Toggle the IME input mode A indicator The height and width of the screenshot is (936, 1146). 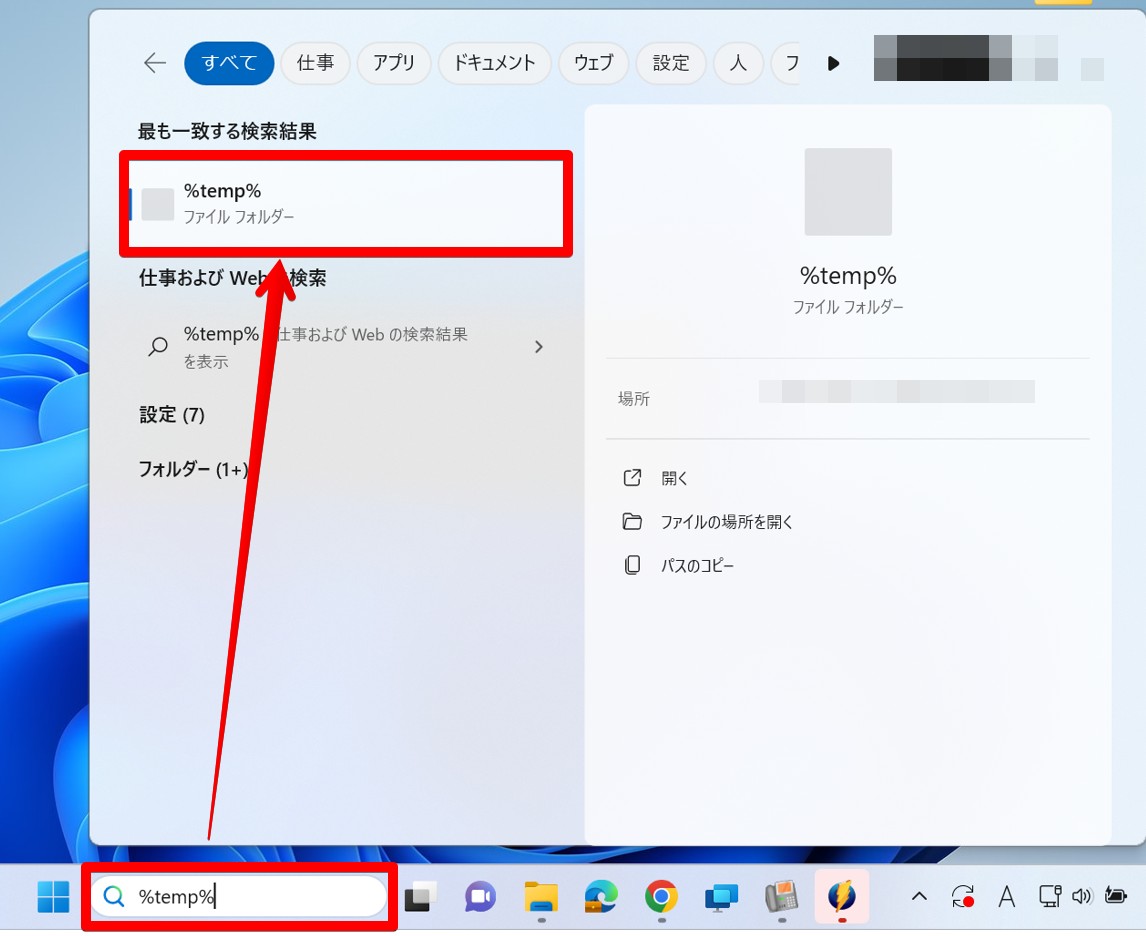pos(1006,897)
